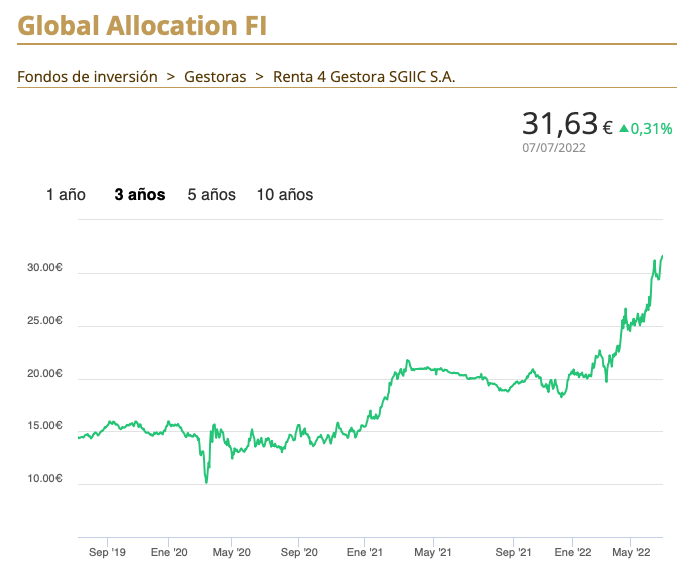Click the 30.00€ y-axis label
This screenshot has width=677, height=580.
[45, 269]
